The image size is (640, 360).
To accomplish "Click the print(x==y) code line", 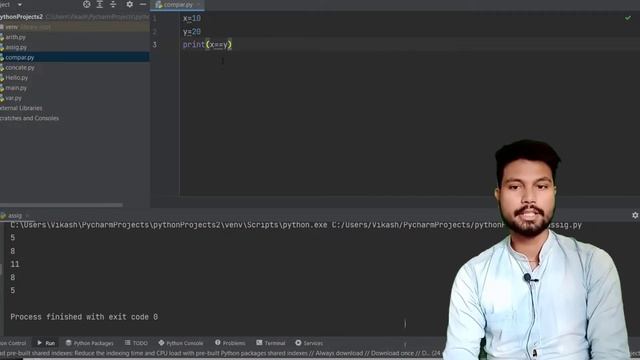I will pyautogui.click(x=207, y=44).
